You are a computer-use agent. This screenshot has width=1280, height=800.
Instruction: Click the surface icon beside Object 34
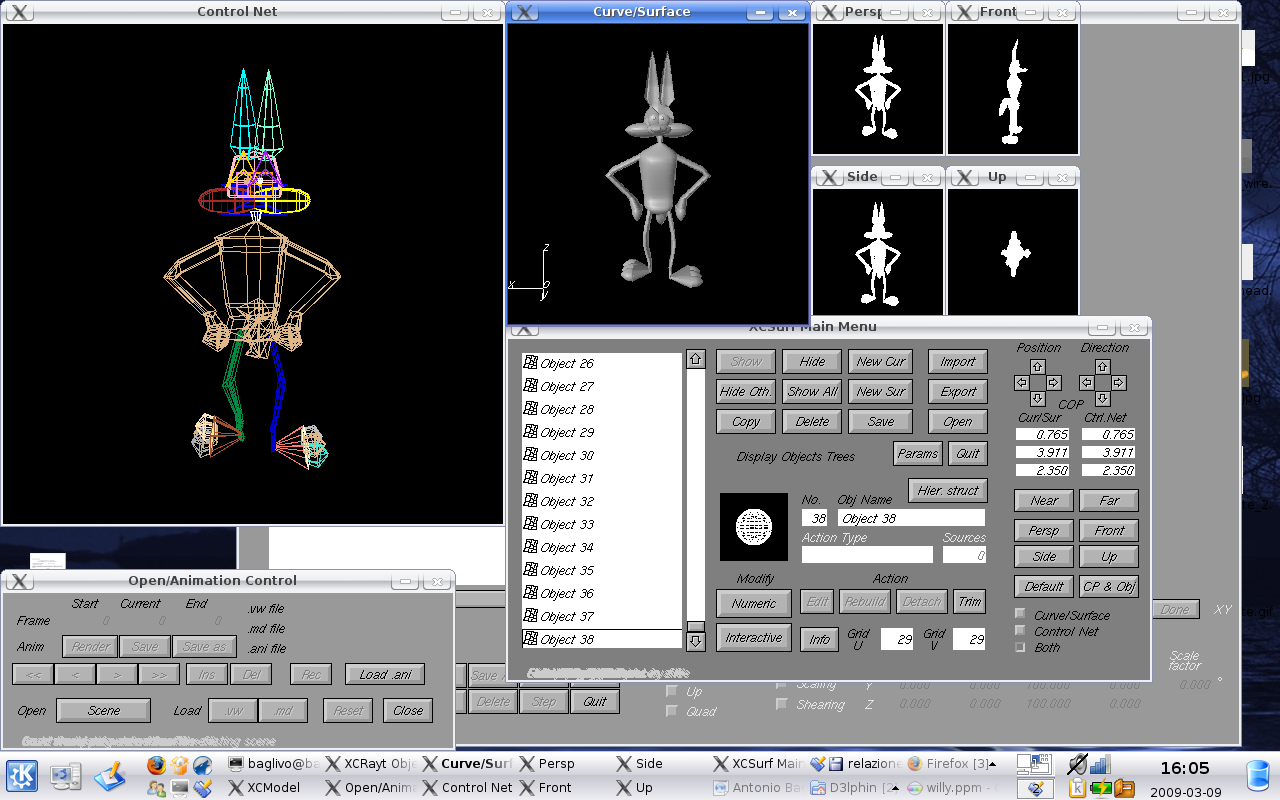click(531, 547)
